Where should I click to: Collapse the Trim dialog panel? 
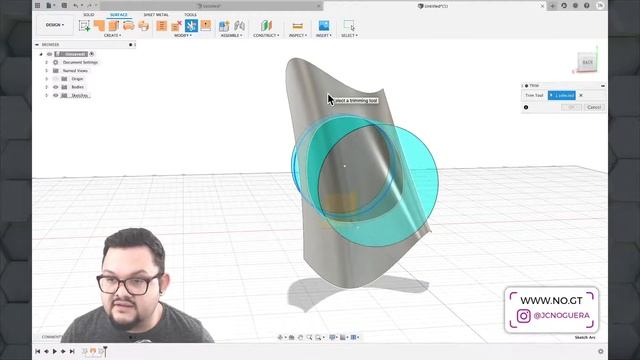(x=602, y=85)
